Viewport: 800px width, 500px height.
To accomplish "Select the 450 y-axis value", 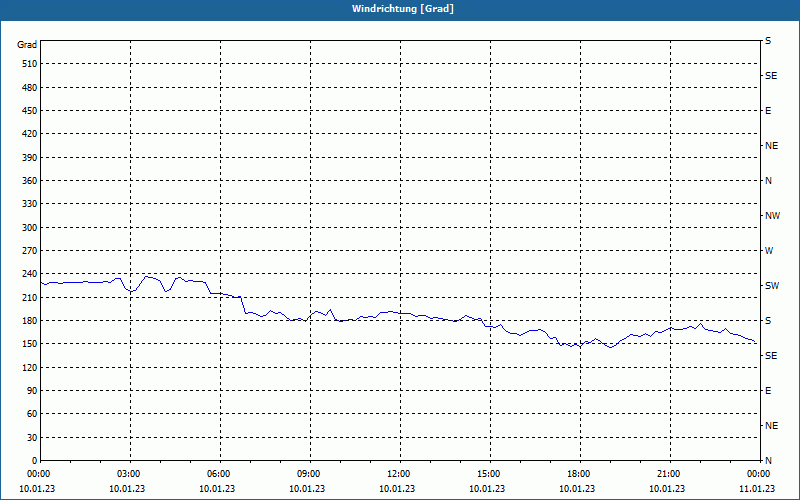I will (30, 111).
